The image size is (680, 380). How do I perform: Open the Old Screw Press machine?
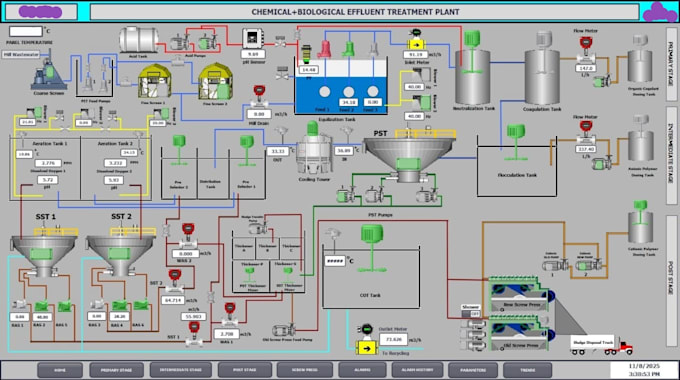click(522, 334)
